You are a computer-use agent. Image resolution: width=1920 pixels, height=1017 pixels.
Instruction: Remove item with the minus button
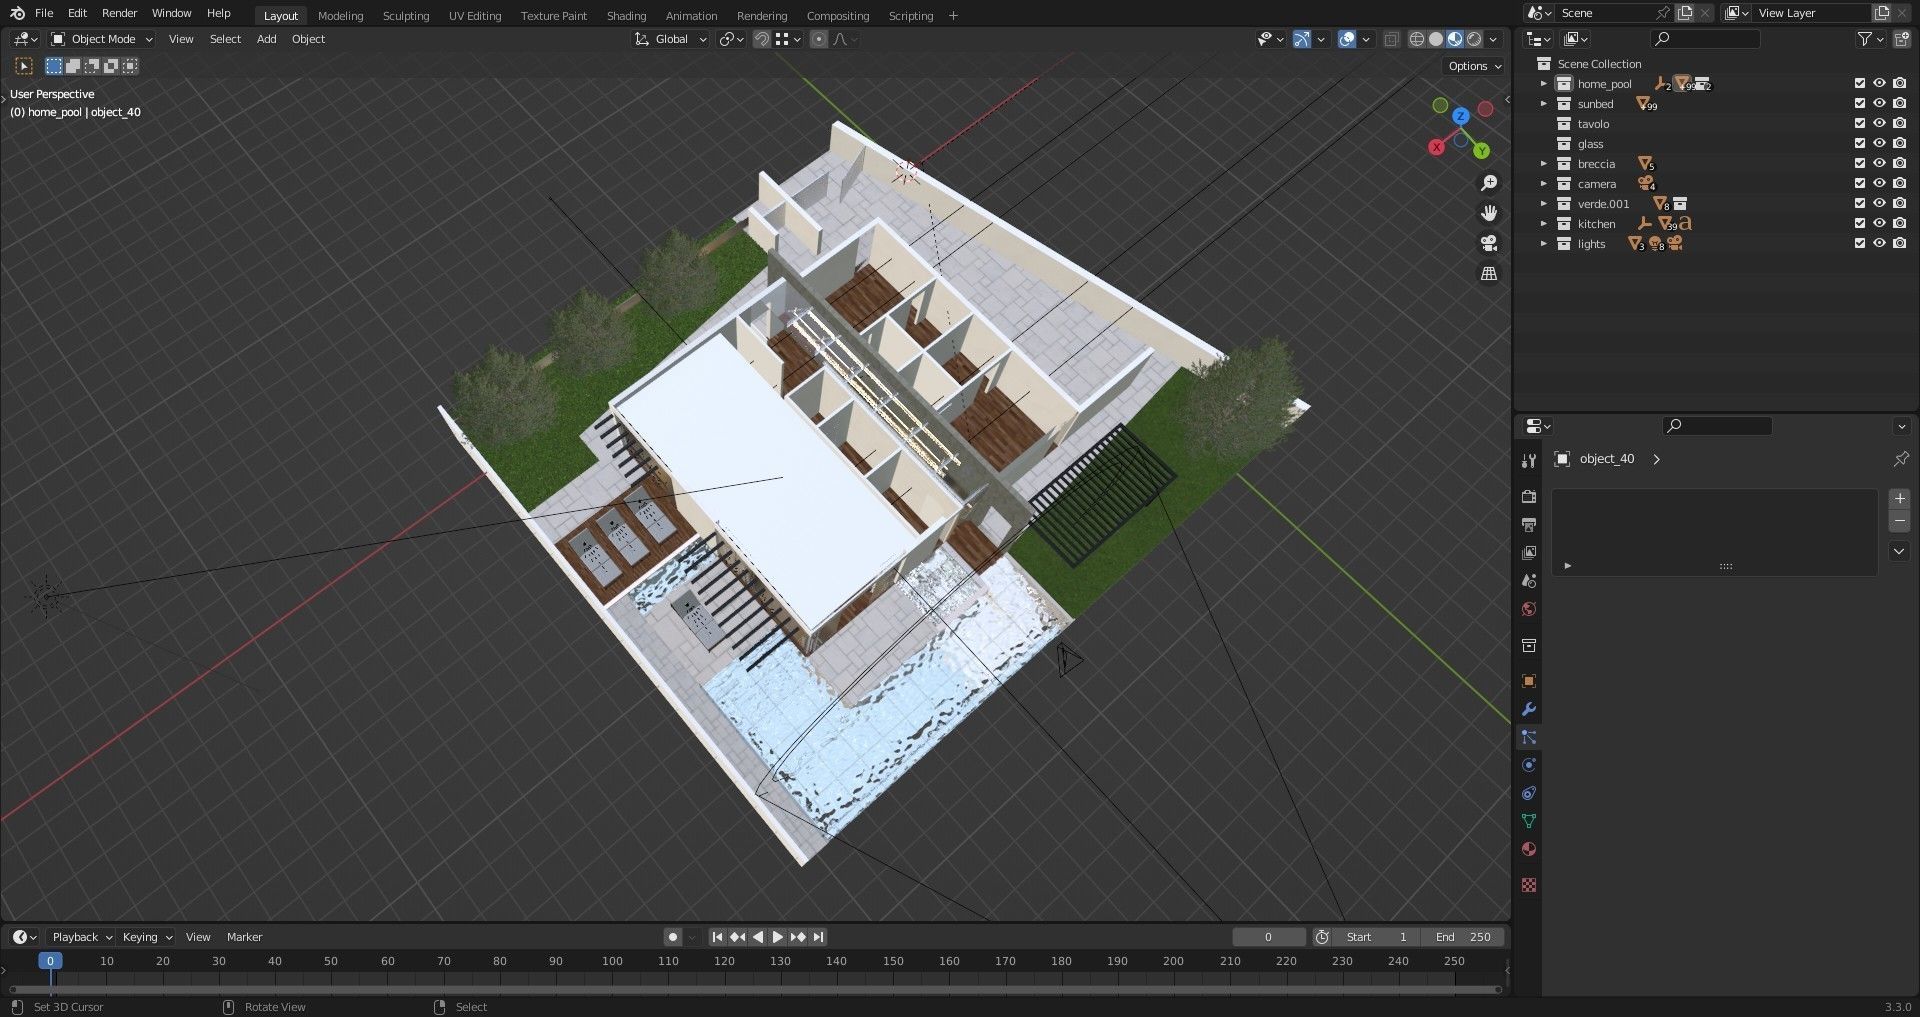coord(1900,521)
